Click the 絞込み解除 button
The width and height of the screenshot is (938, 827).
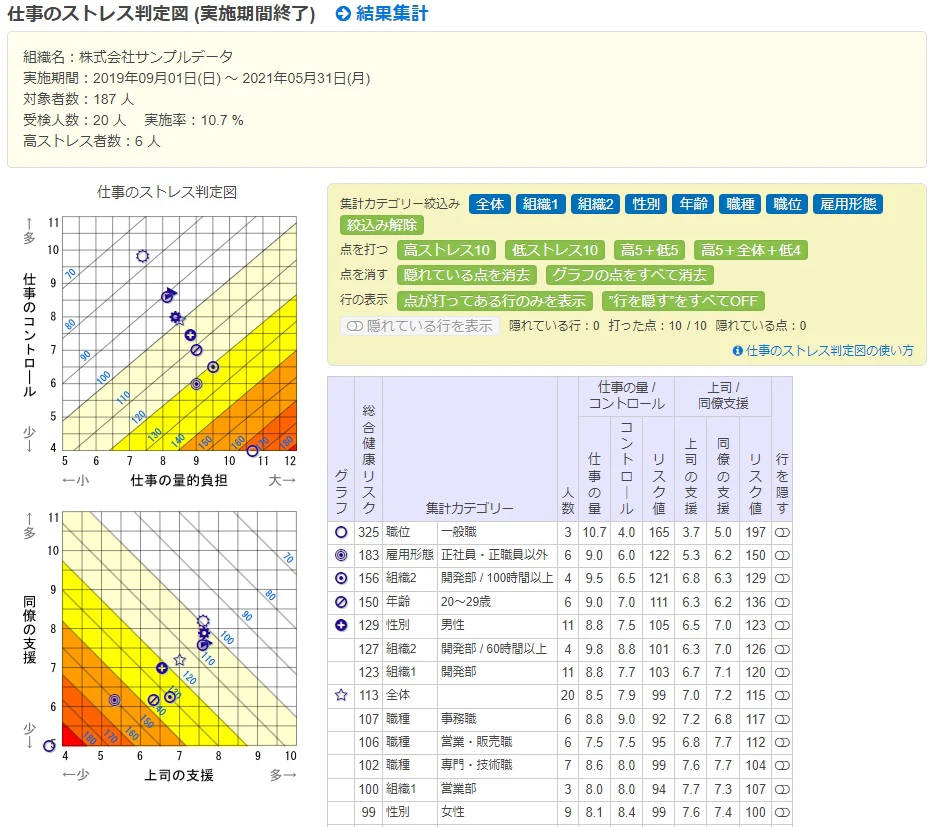(382, 225)
